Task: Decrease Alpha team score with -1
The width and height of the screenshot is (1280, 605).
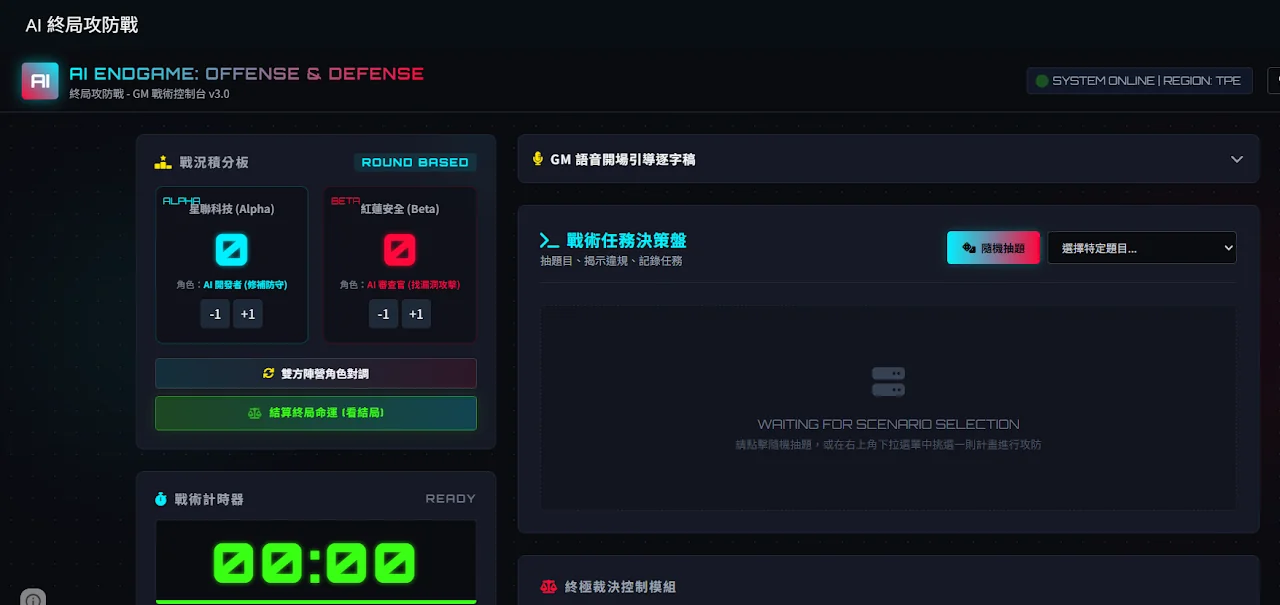Action: 215,314
